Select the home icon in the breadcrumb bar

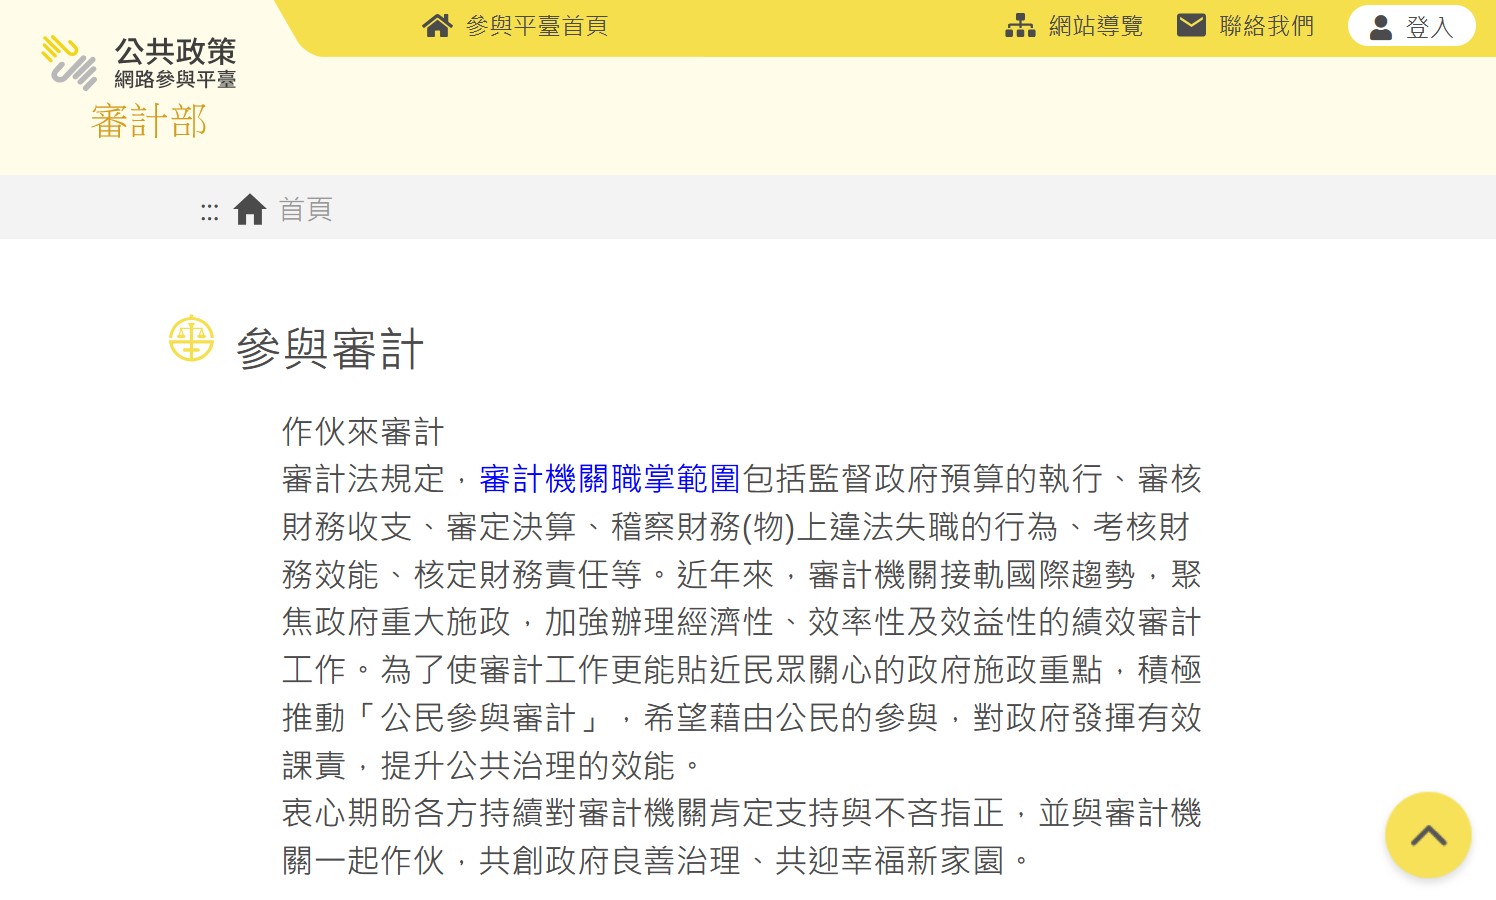(249, 208)
